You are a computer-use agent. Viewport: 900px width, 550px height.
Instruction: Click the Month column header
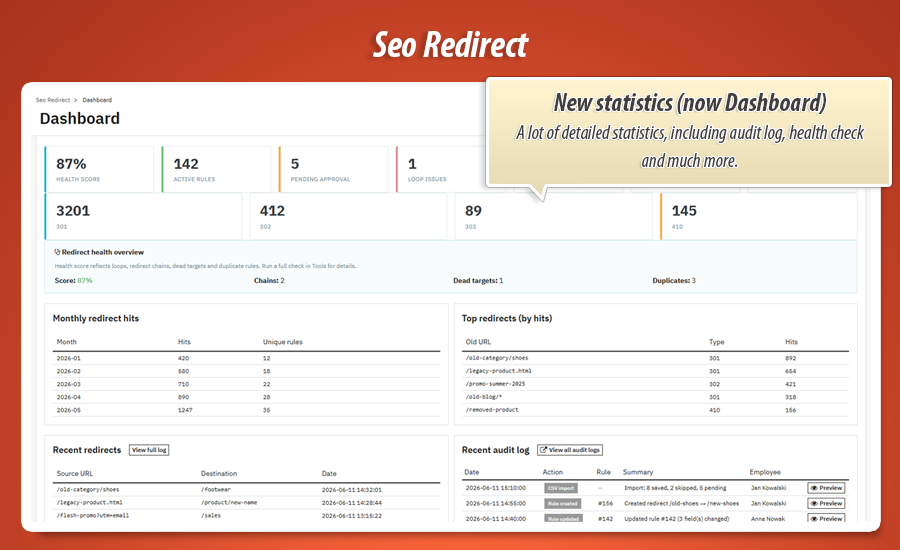67,342
